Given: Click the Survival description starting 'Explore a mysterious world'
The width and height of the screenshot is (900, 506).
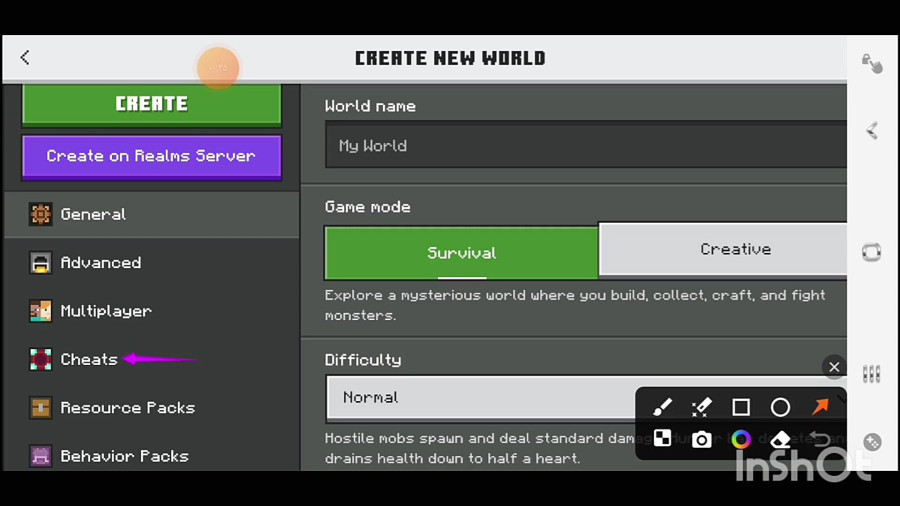Looking at the screenshot, I should pyautogui.click(x=575, y=305).
